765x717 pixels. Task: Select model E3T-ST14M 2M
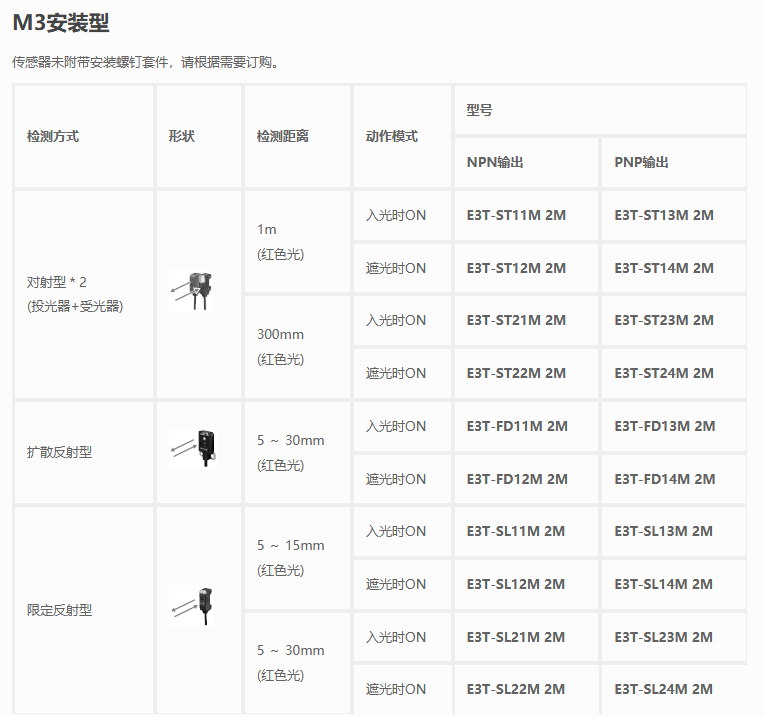pyautogui.click(x=664, y=268)
